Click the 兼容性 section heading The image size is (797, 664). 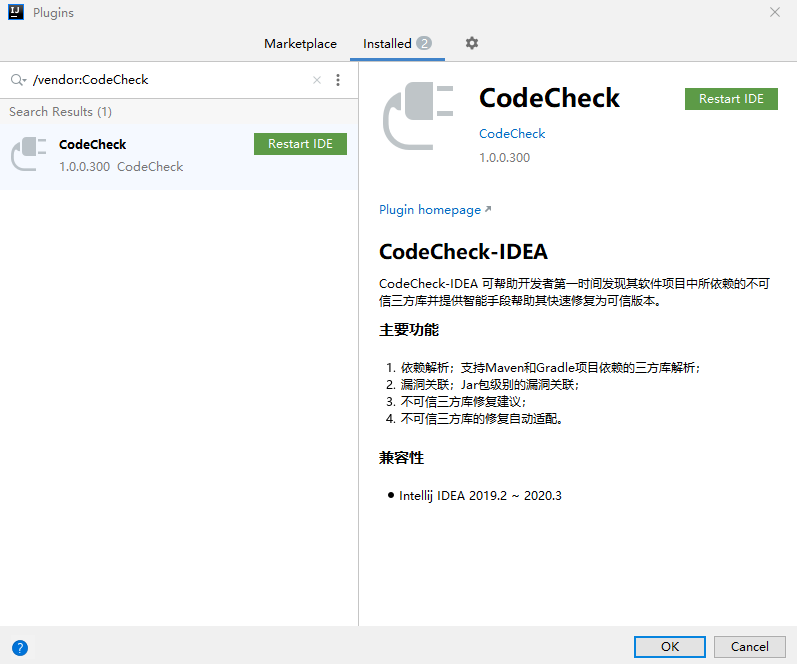[401, 458]
